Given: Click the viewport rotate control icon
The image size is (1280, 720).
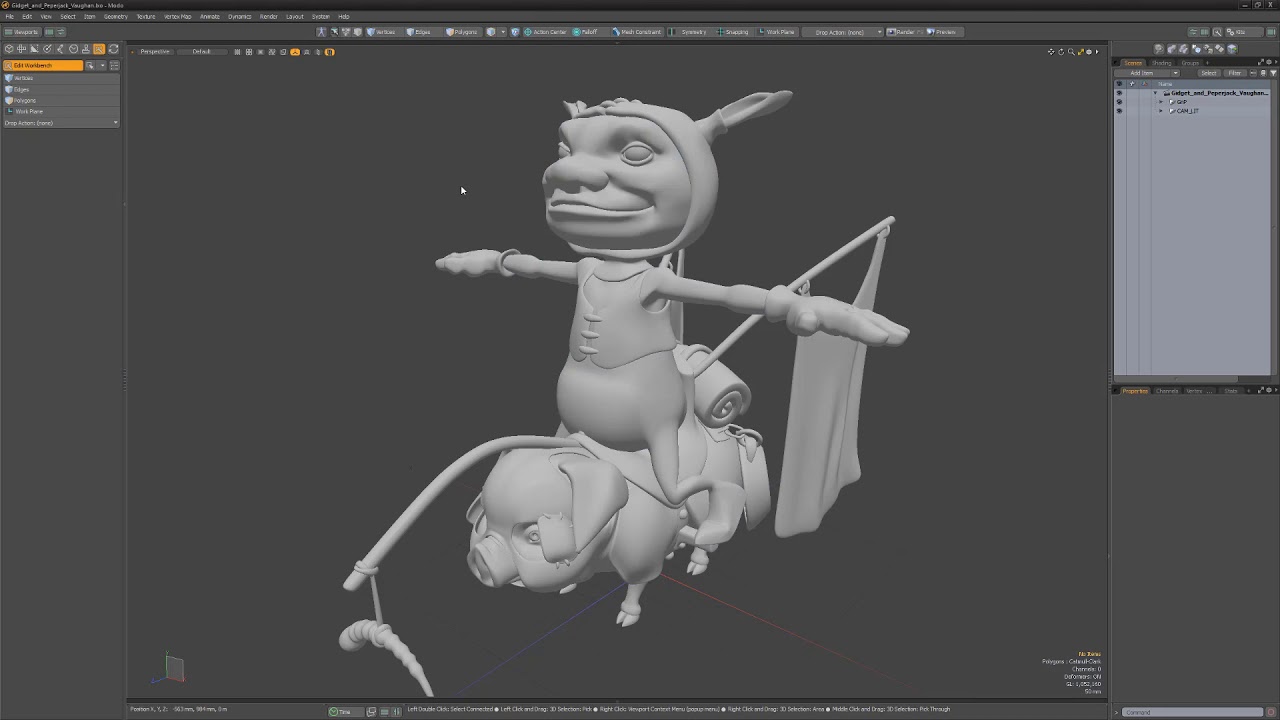Looking at the screenshot, I should click(x=1061, y=51).
